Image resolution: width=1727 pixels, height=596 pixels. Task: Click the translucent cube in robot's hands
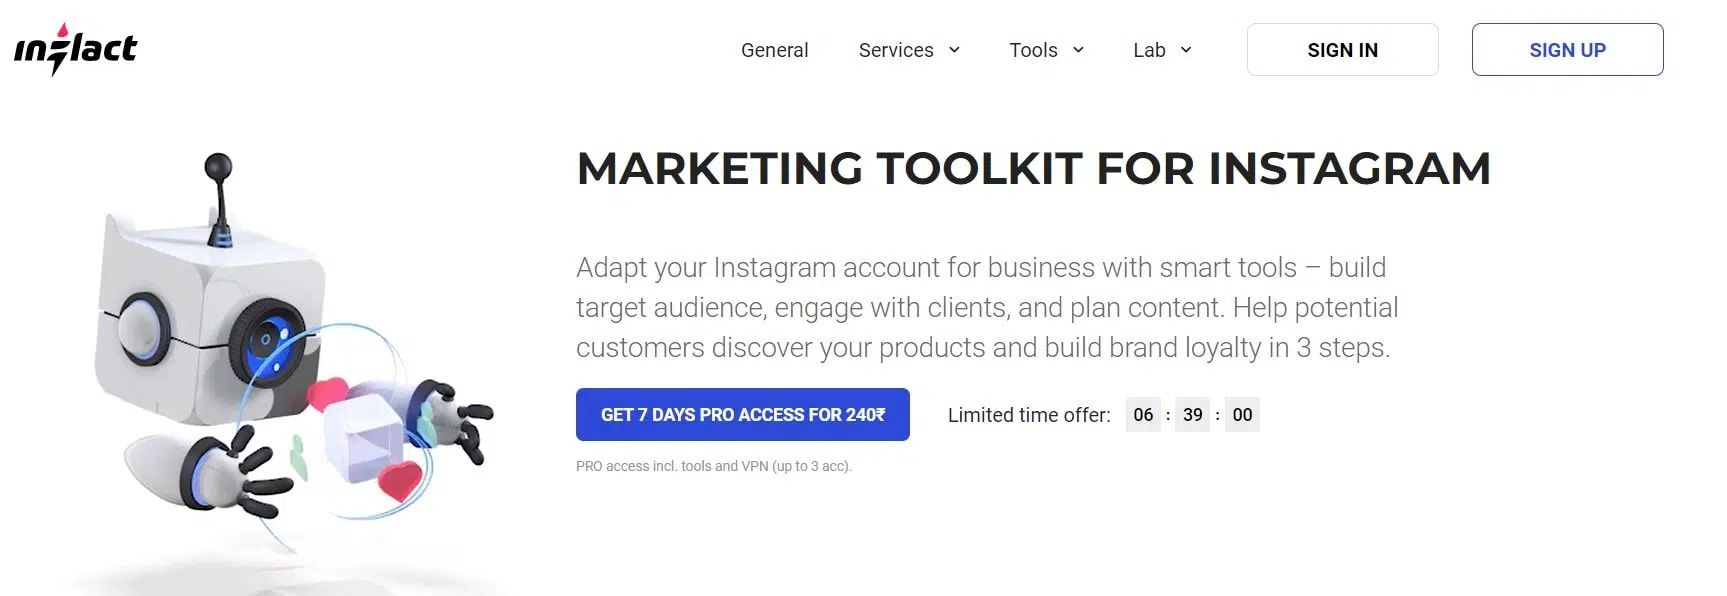pyautogui.click(x=362, y=436)
